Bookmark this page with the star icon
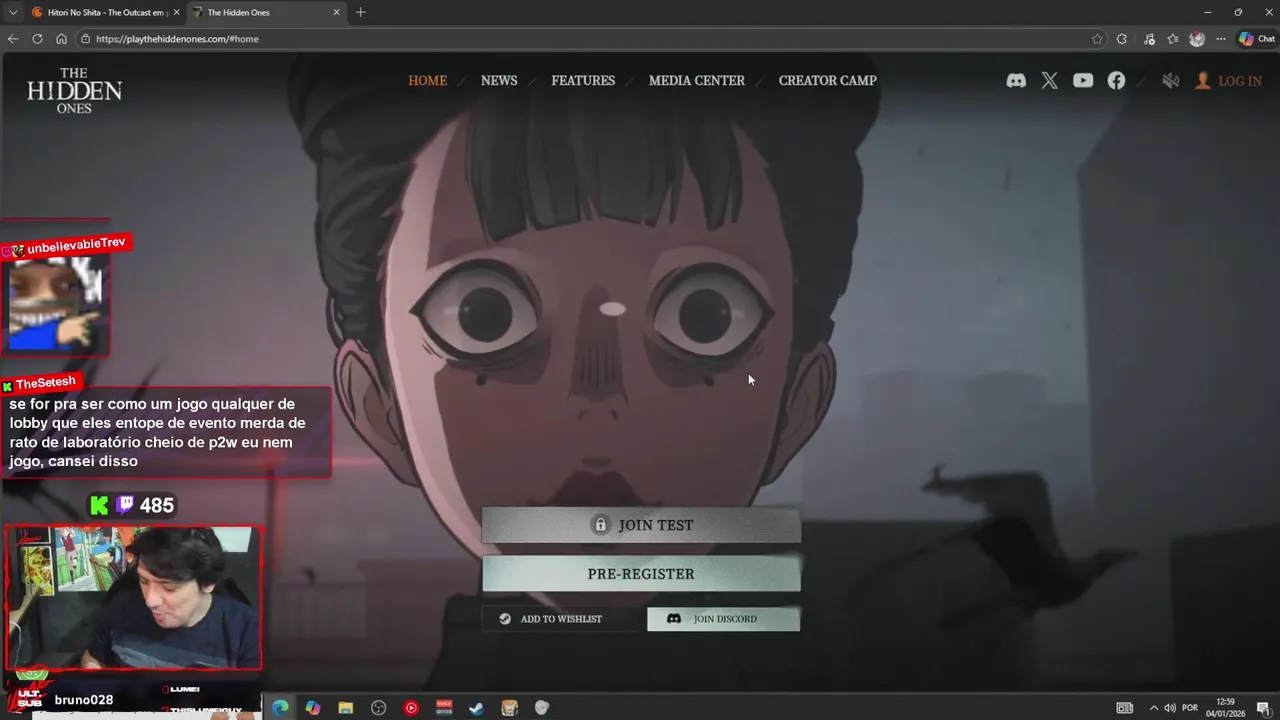 [1097, 39]
